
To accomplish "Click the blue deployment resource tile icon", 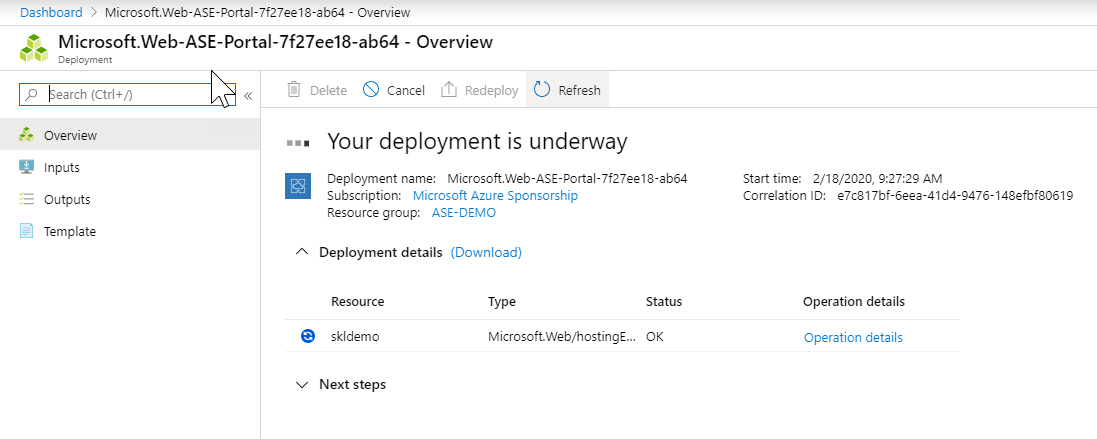I will coord(298,186).
